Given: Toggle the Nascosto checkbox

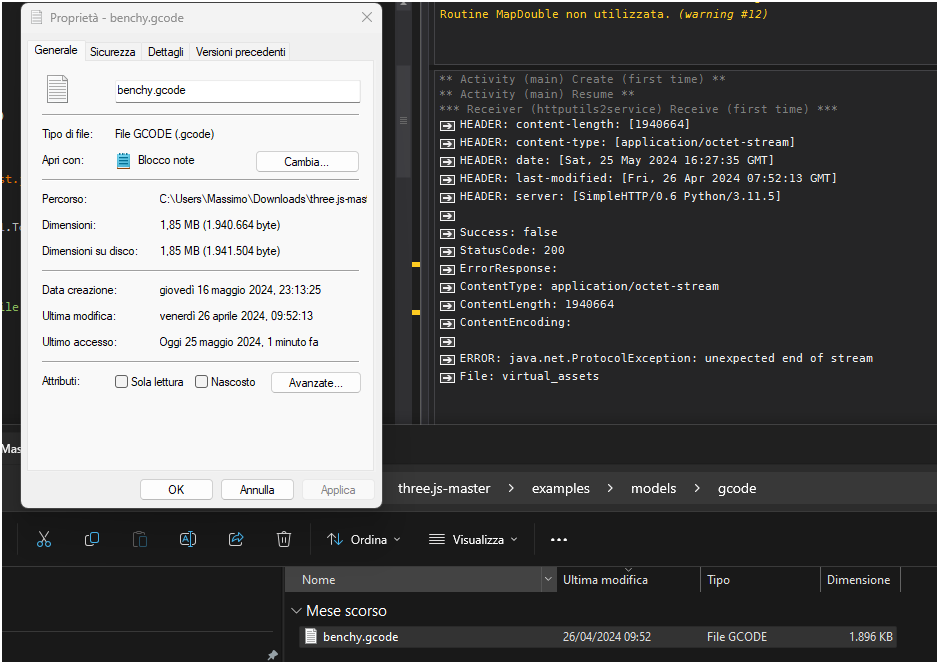Looking at the screenshot, I should tap(201, 382).
